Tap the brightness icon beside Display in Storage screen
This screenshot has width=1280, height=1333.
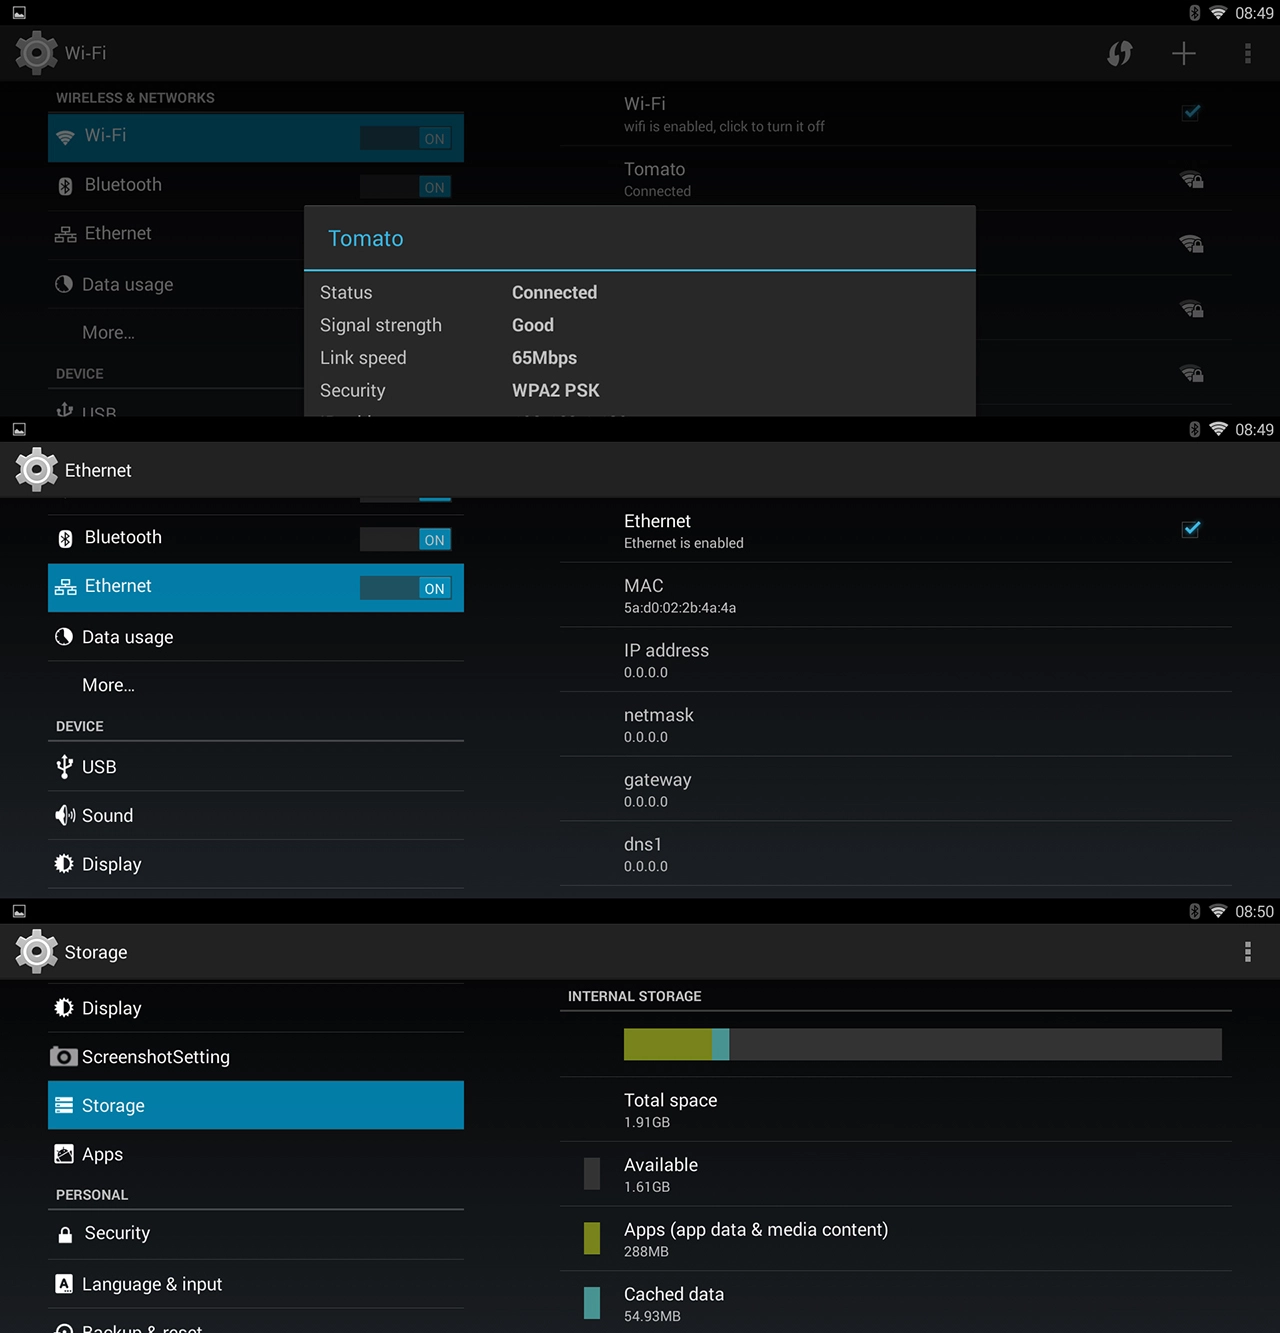pos(64,1008)
